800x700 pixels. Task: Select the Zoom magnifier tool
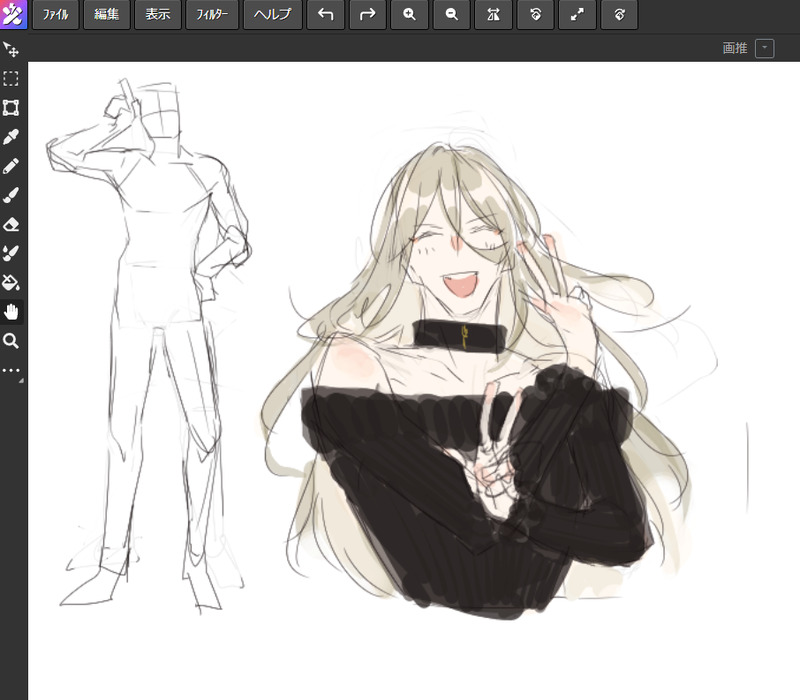coord(11,341)
